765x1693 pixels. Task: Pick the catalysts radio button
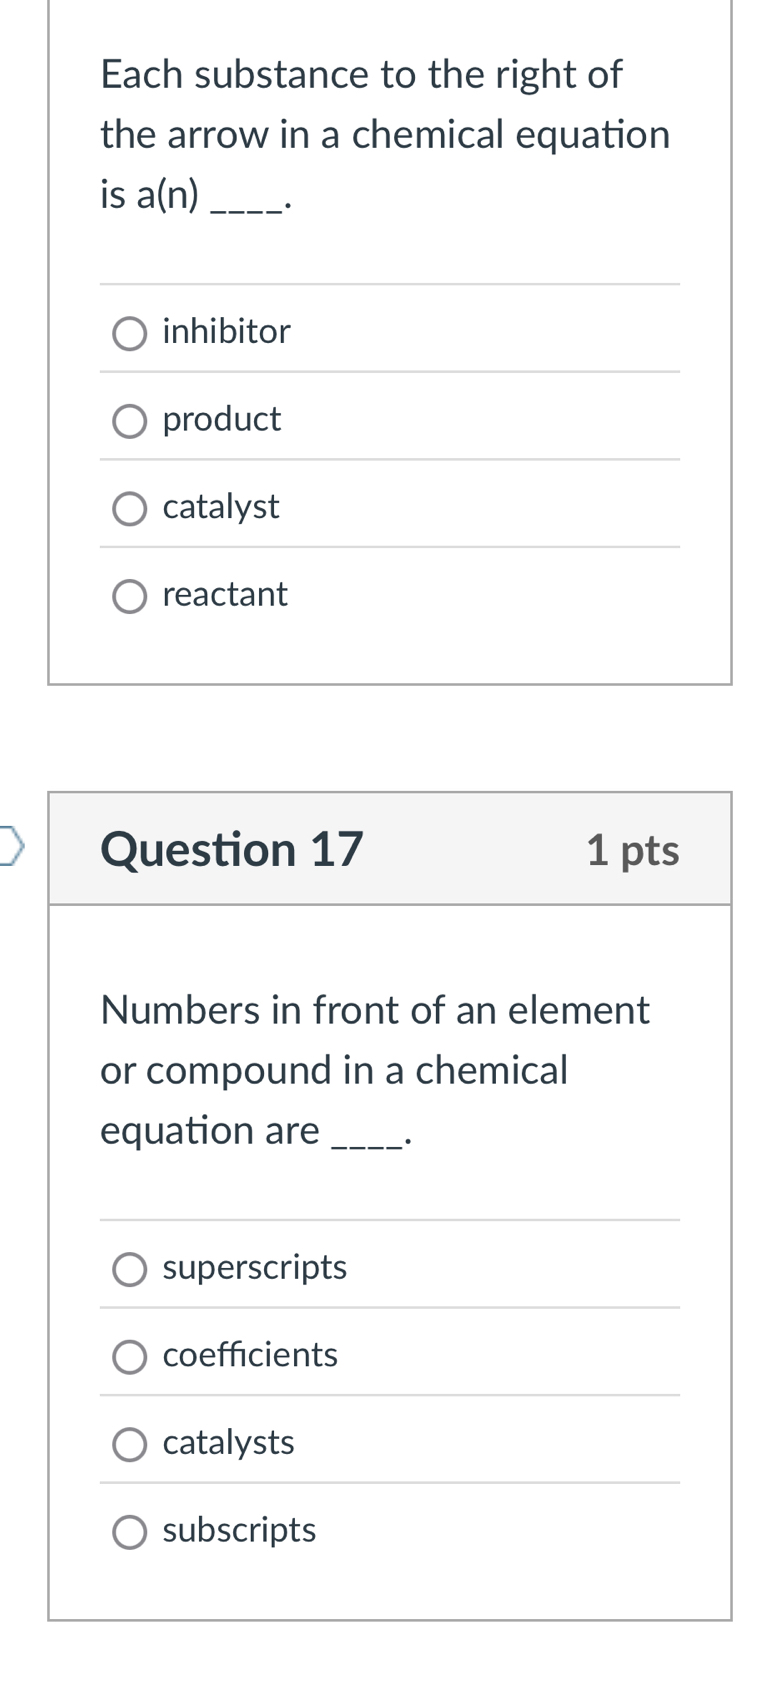129,1445
